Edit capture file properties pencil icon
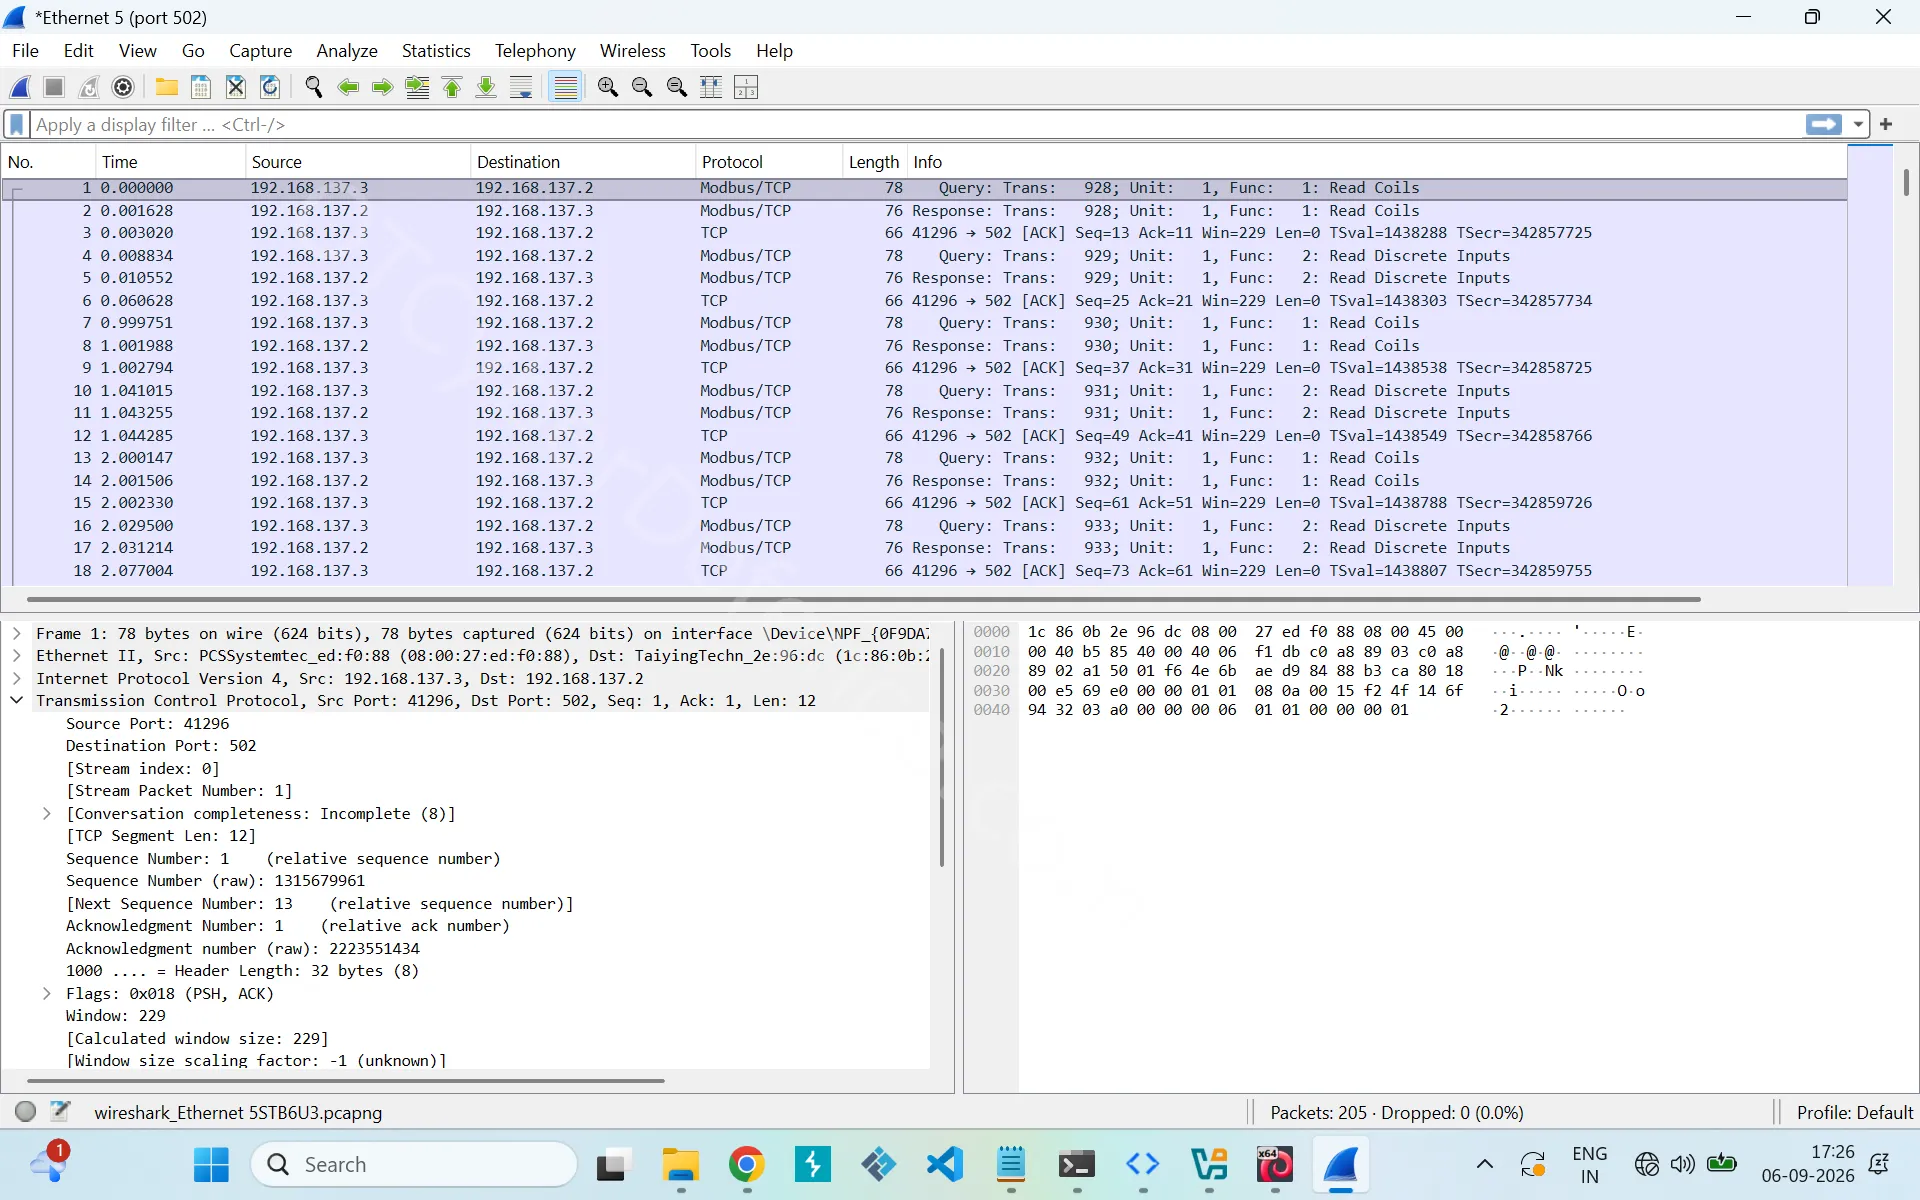Image resolution: width=1920 pixels, height=1200 pixels. click(x=60, y=1111)
